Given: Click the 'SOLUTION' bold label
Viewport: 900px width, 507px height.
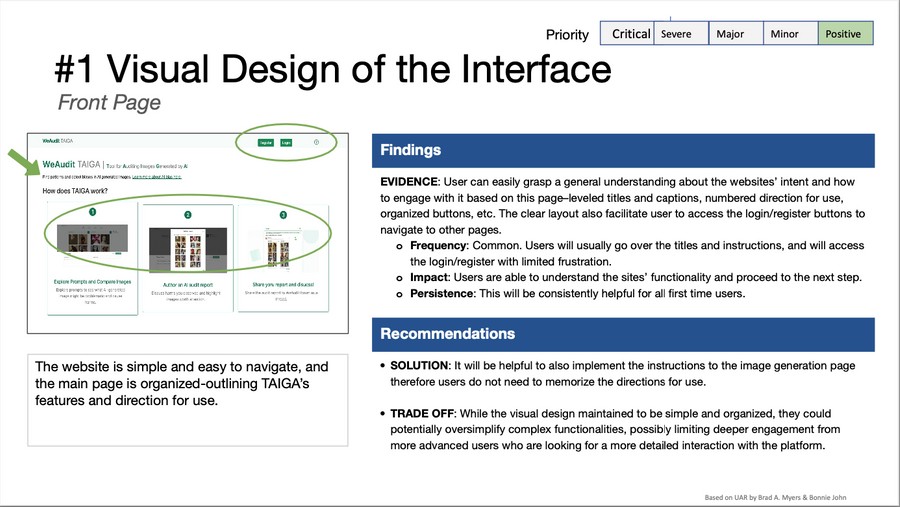Looking at the screenshot, I should pos(419,366).
